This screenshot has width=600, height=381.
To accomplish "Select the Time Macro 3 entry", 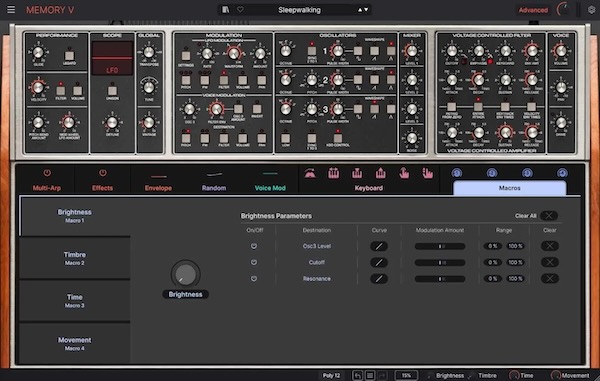I will point(75,301).
